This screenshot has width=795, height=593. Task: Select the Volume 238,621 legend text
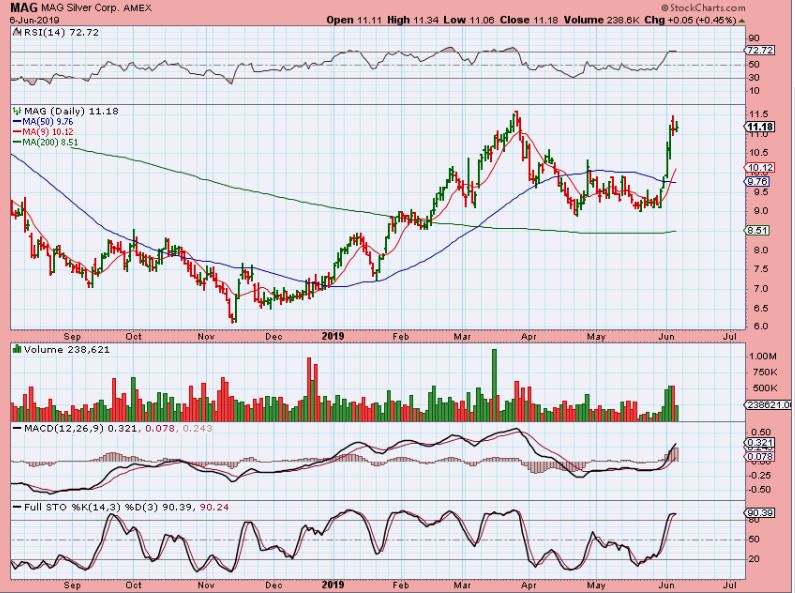(66, 350)
